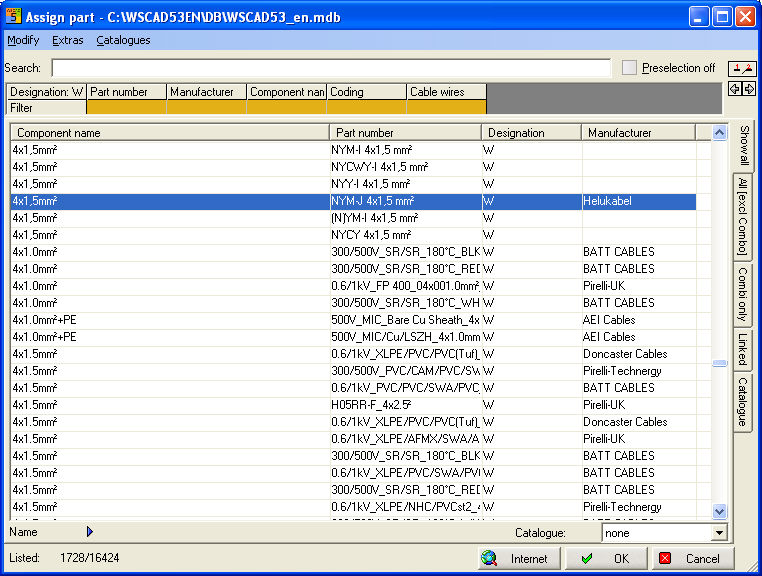The image size is (762, 576).
Task: Select the row 500V_MIC_Bare Cu Sheath
Action: tap(353, 320)
